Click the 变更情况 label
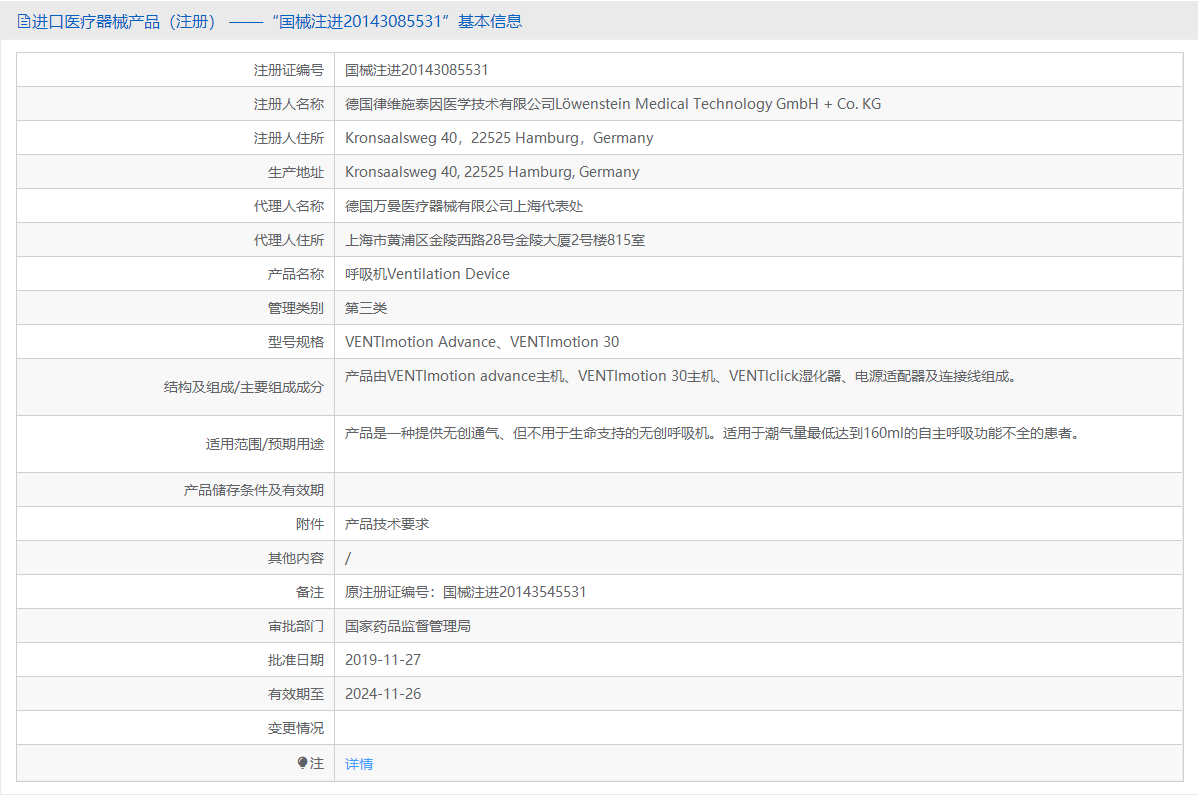1198x797 pixels. click(x=296, y=727)
